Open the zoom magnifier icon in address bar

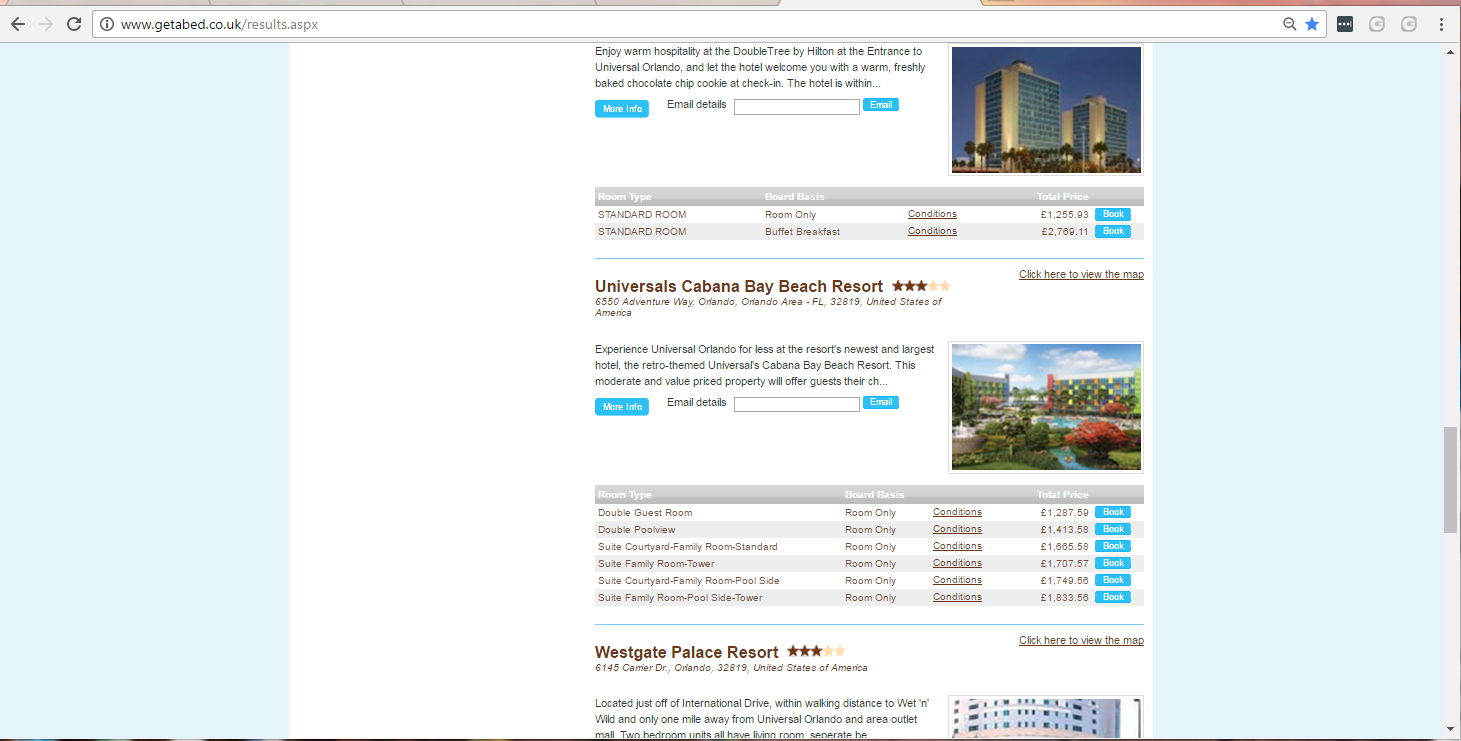[x=1290, y=24]
